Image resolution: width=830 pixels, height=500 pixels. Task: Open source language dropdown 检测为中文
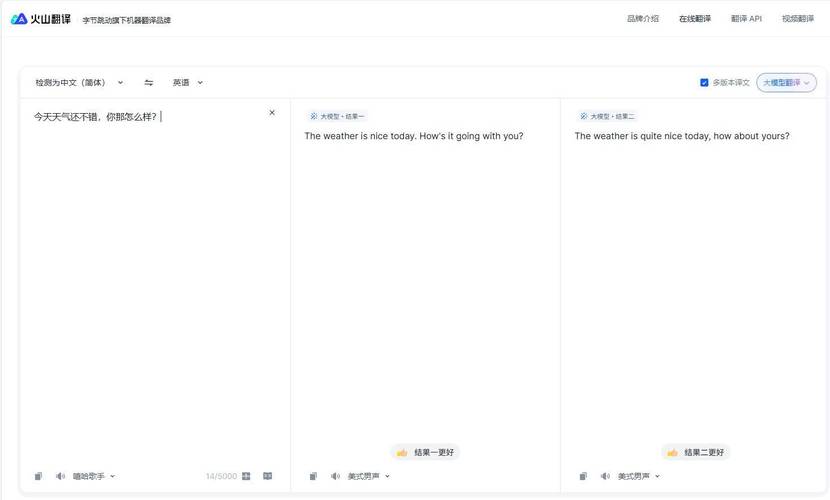79,83
